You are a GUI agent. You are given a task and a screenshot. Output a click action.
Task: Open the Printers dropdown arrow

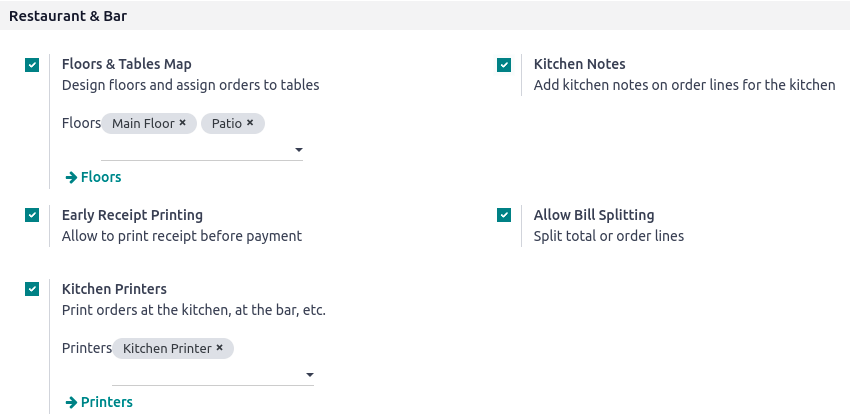coord(309,376)
